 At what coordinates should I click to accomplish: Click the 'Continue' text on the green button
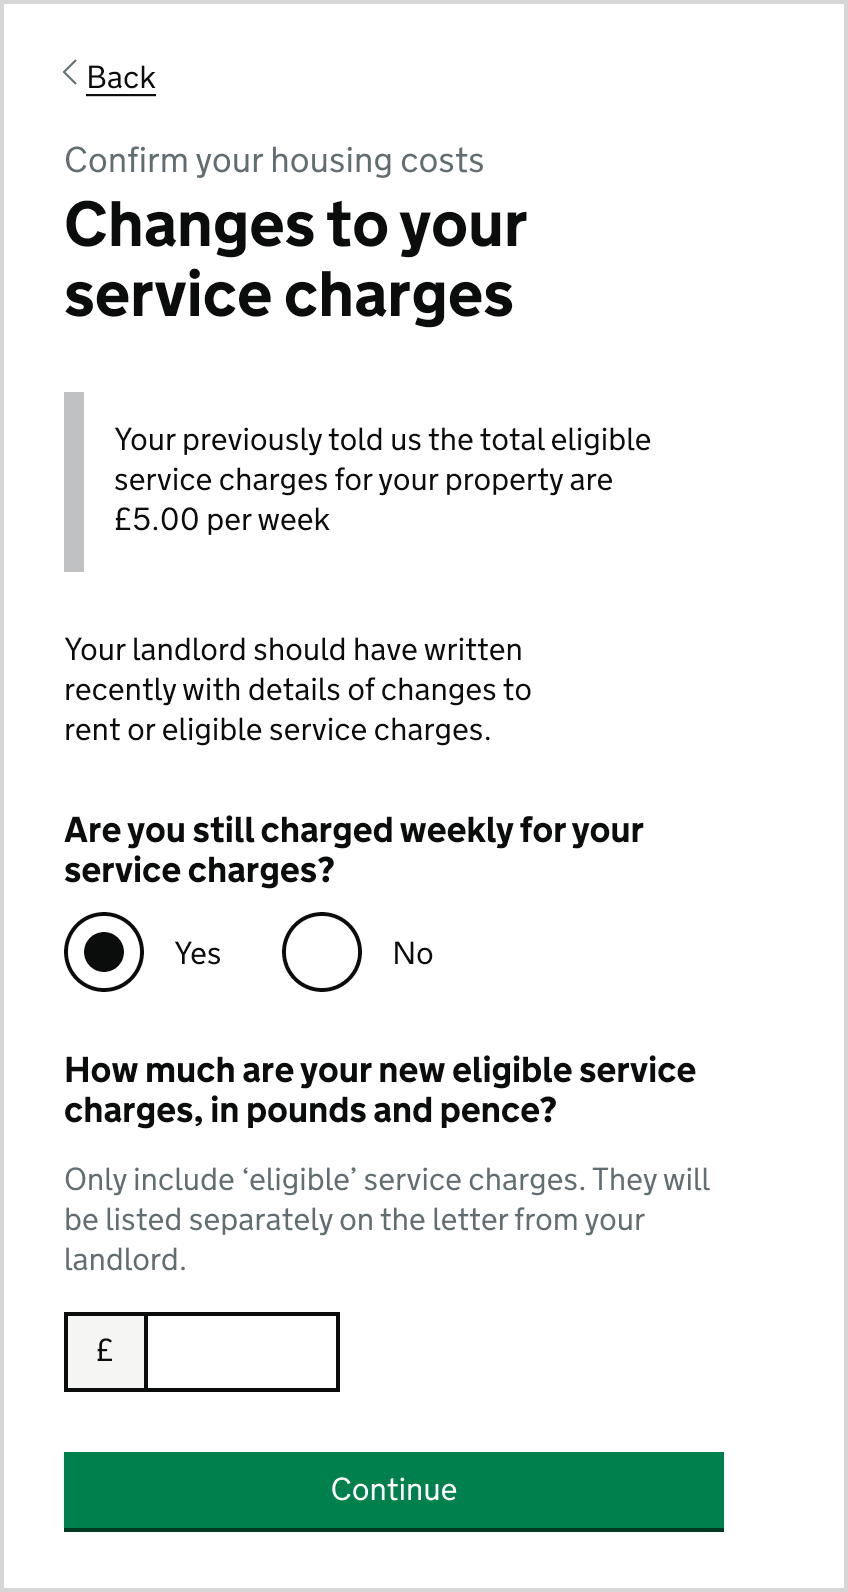[x=394, y=1489]
